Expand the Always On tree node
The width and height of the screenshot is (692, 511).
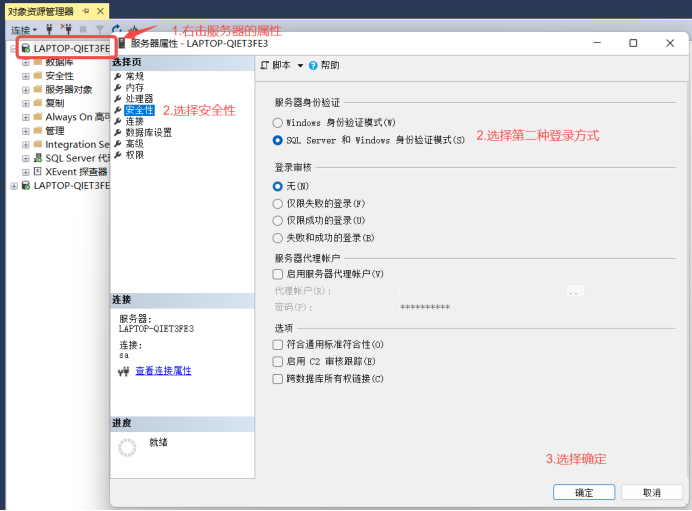(x=26, y=117)
